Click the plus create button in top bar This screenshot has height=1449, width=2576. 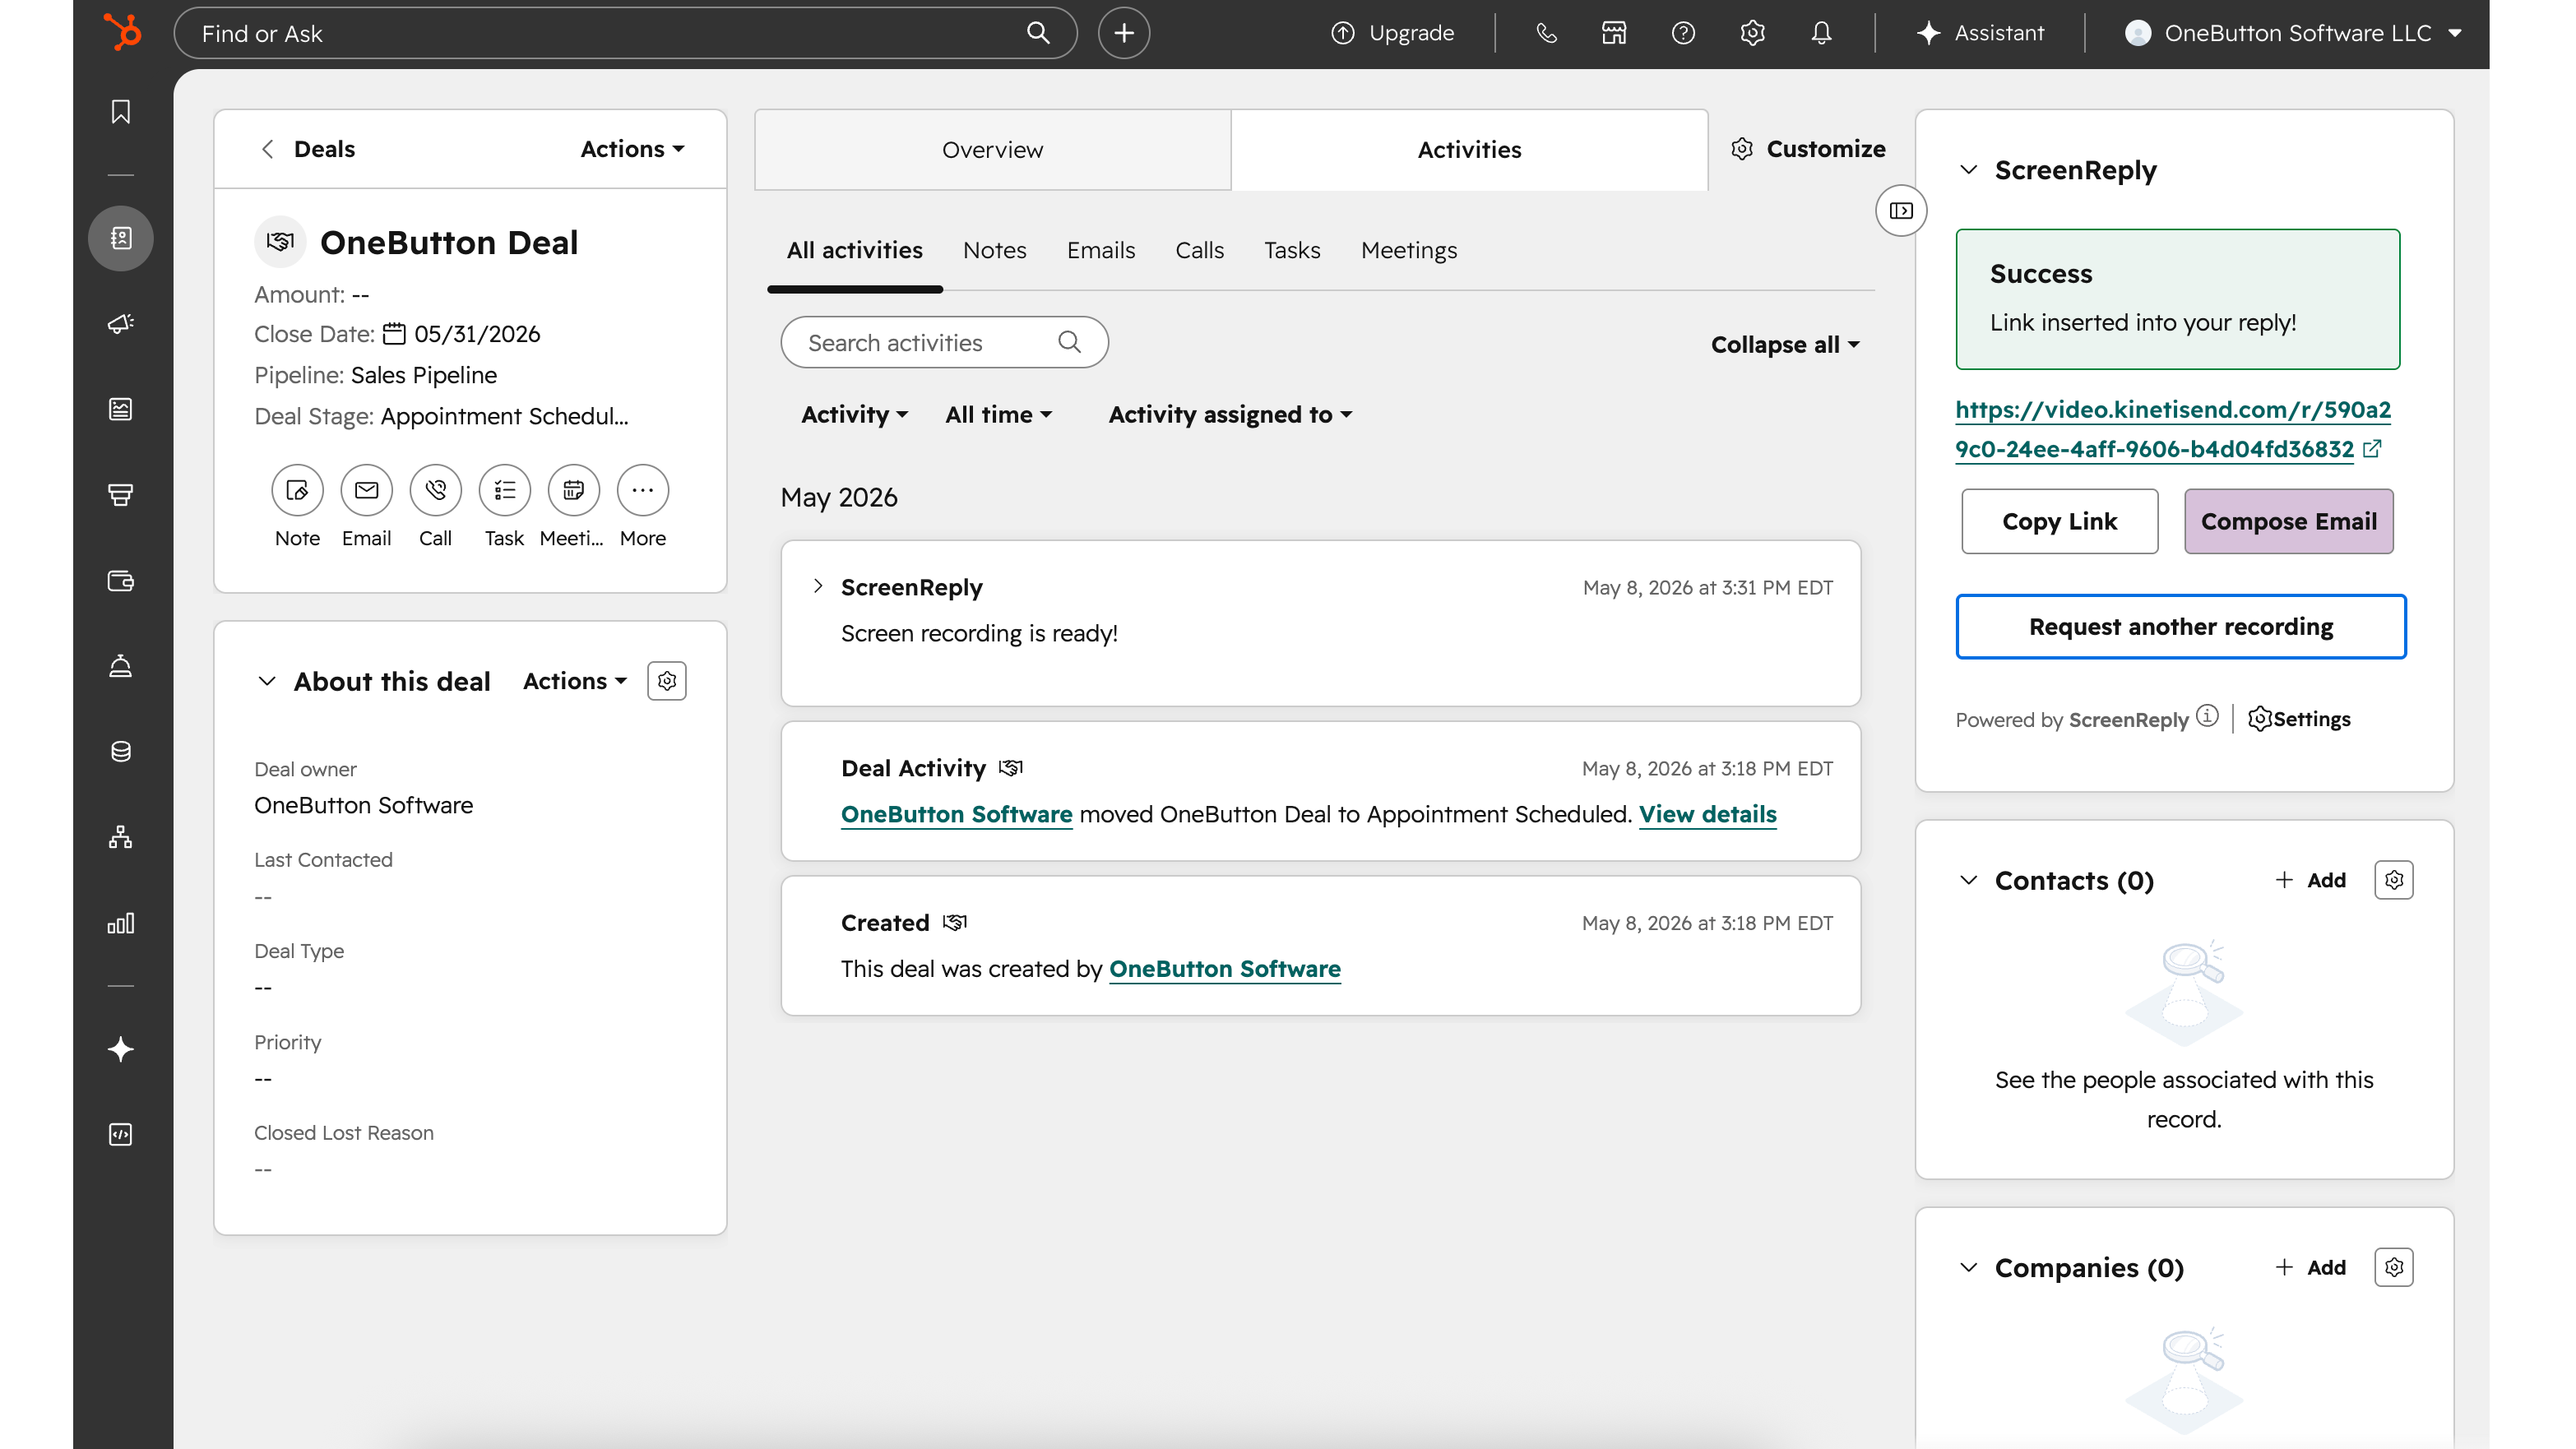[1124, 33]
